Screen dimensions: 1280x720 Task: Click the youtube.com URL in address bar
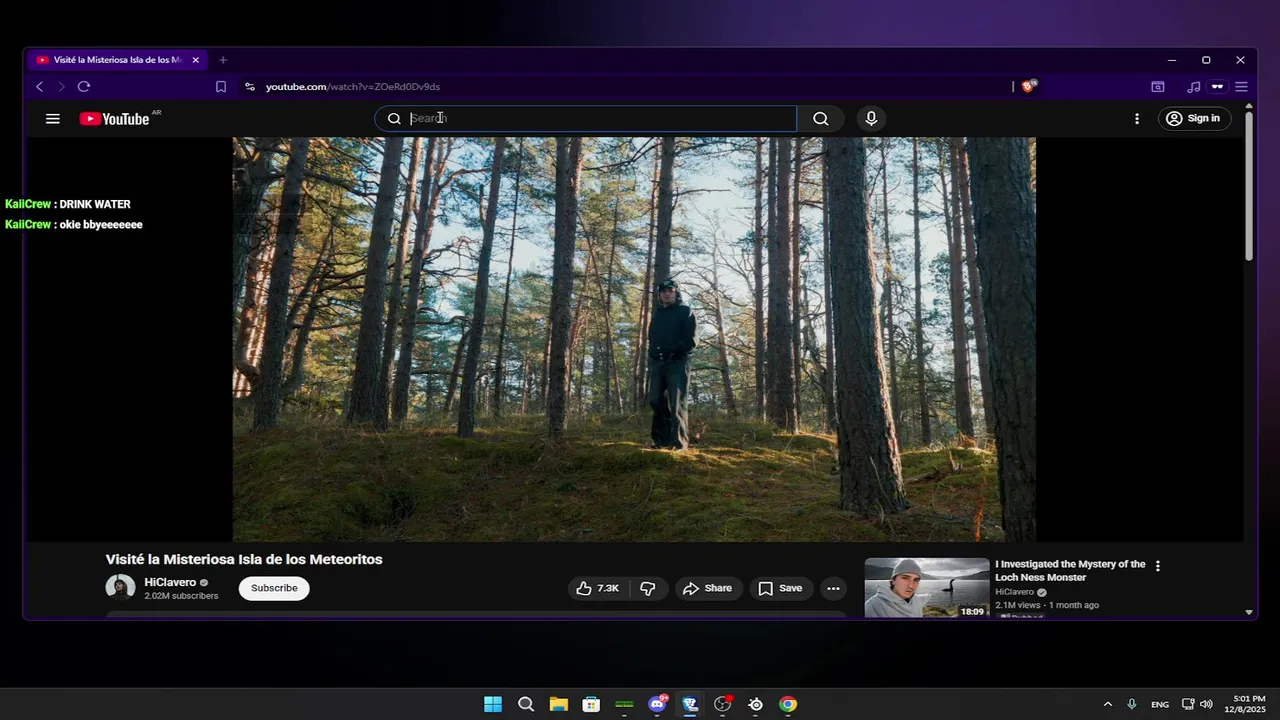[353, 87]
